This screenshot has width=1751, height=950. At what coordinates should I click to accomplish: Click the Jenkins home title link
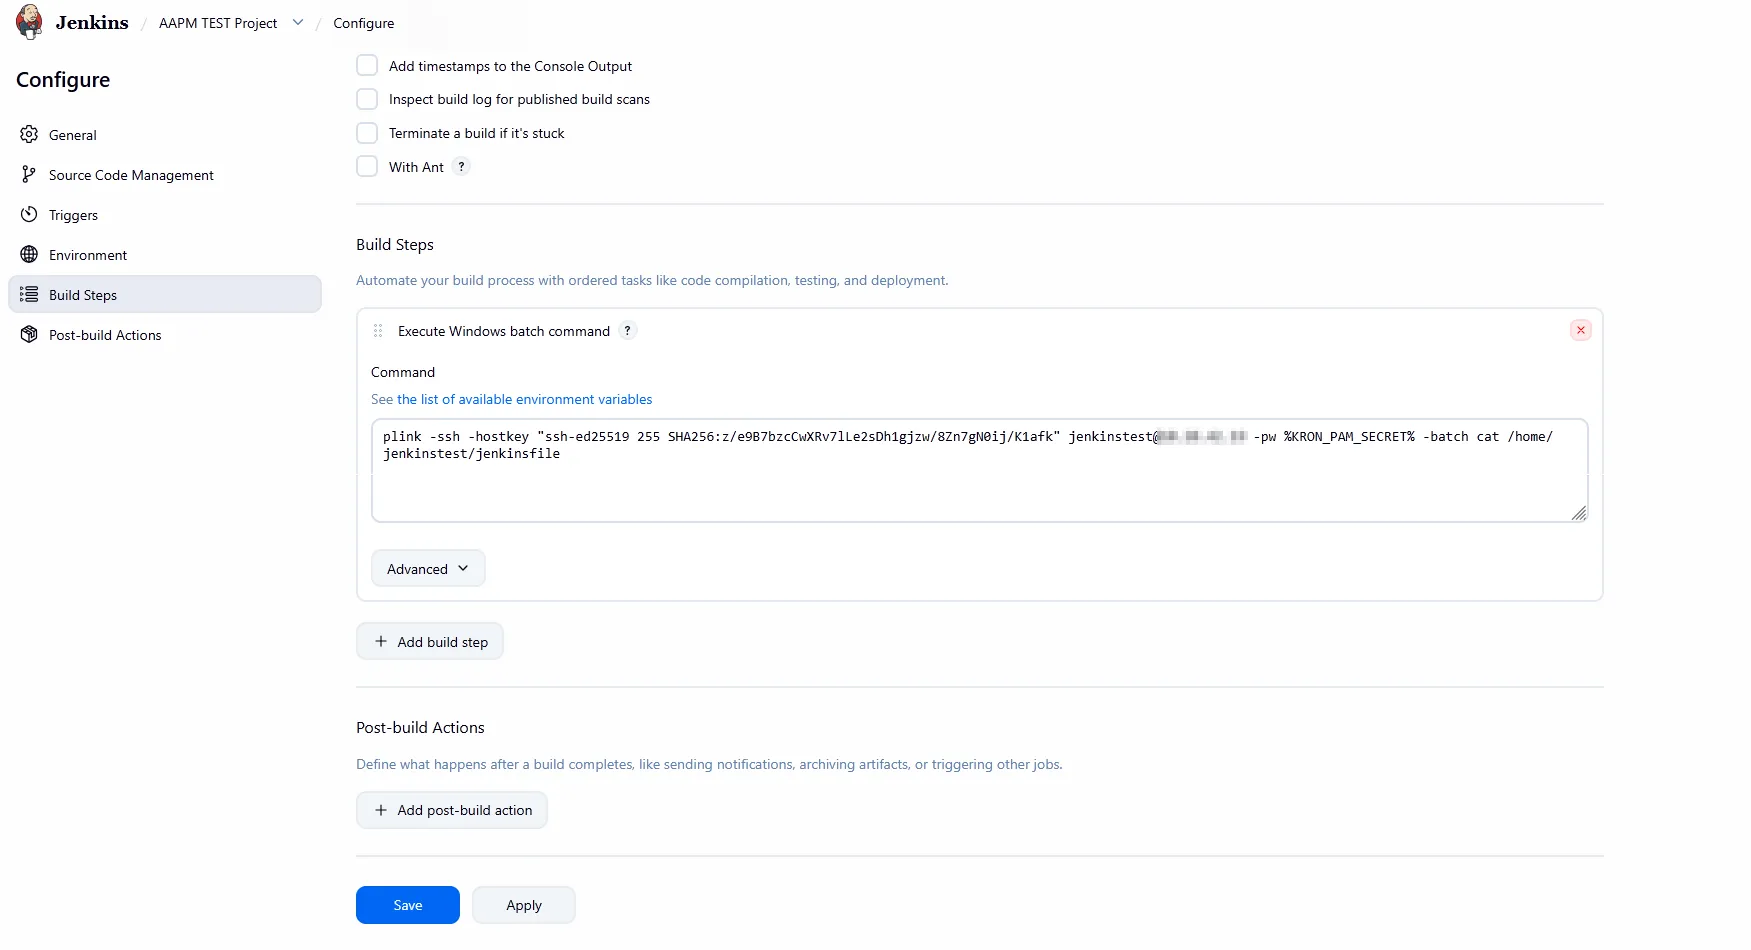(92, 22)
